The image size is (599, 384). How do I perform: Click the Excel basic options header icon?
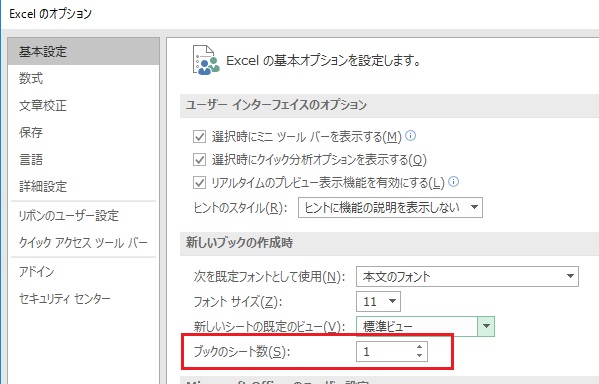(x=206, y=60)
